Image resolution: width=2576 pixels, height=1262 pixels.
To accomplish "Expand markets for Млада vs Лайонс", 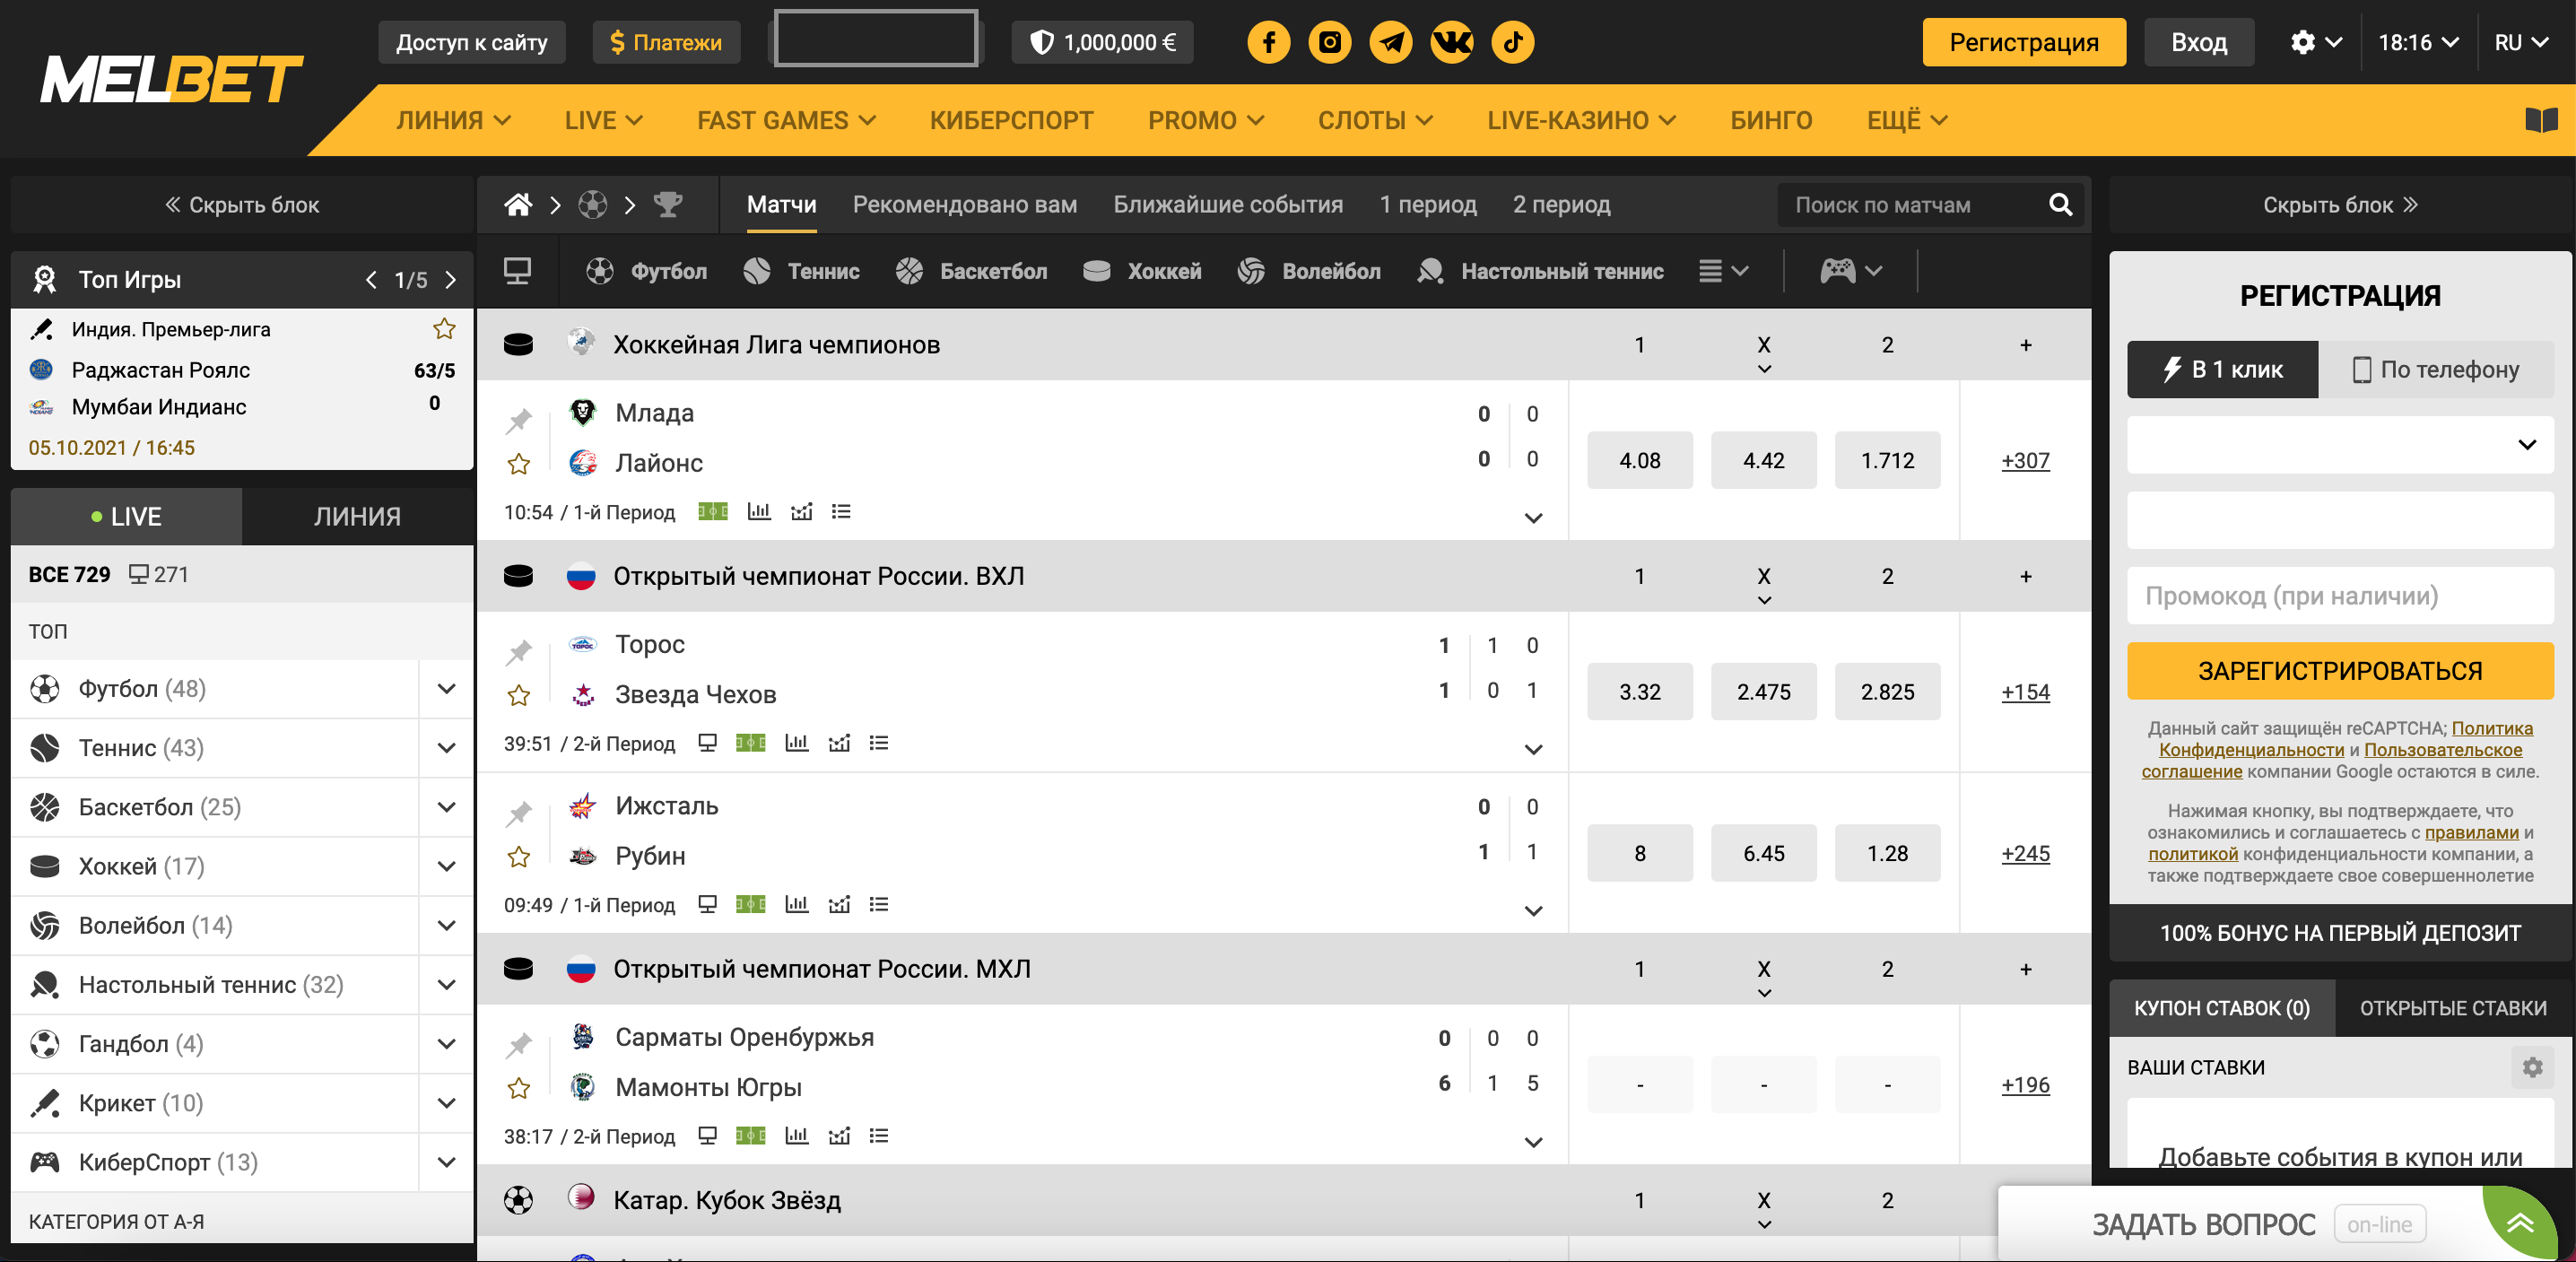I will 1532,518.
